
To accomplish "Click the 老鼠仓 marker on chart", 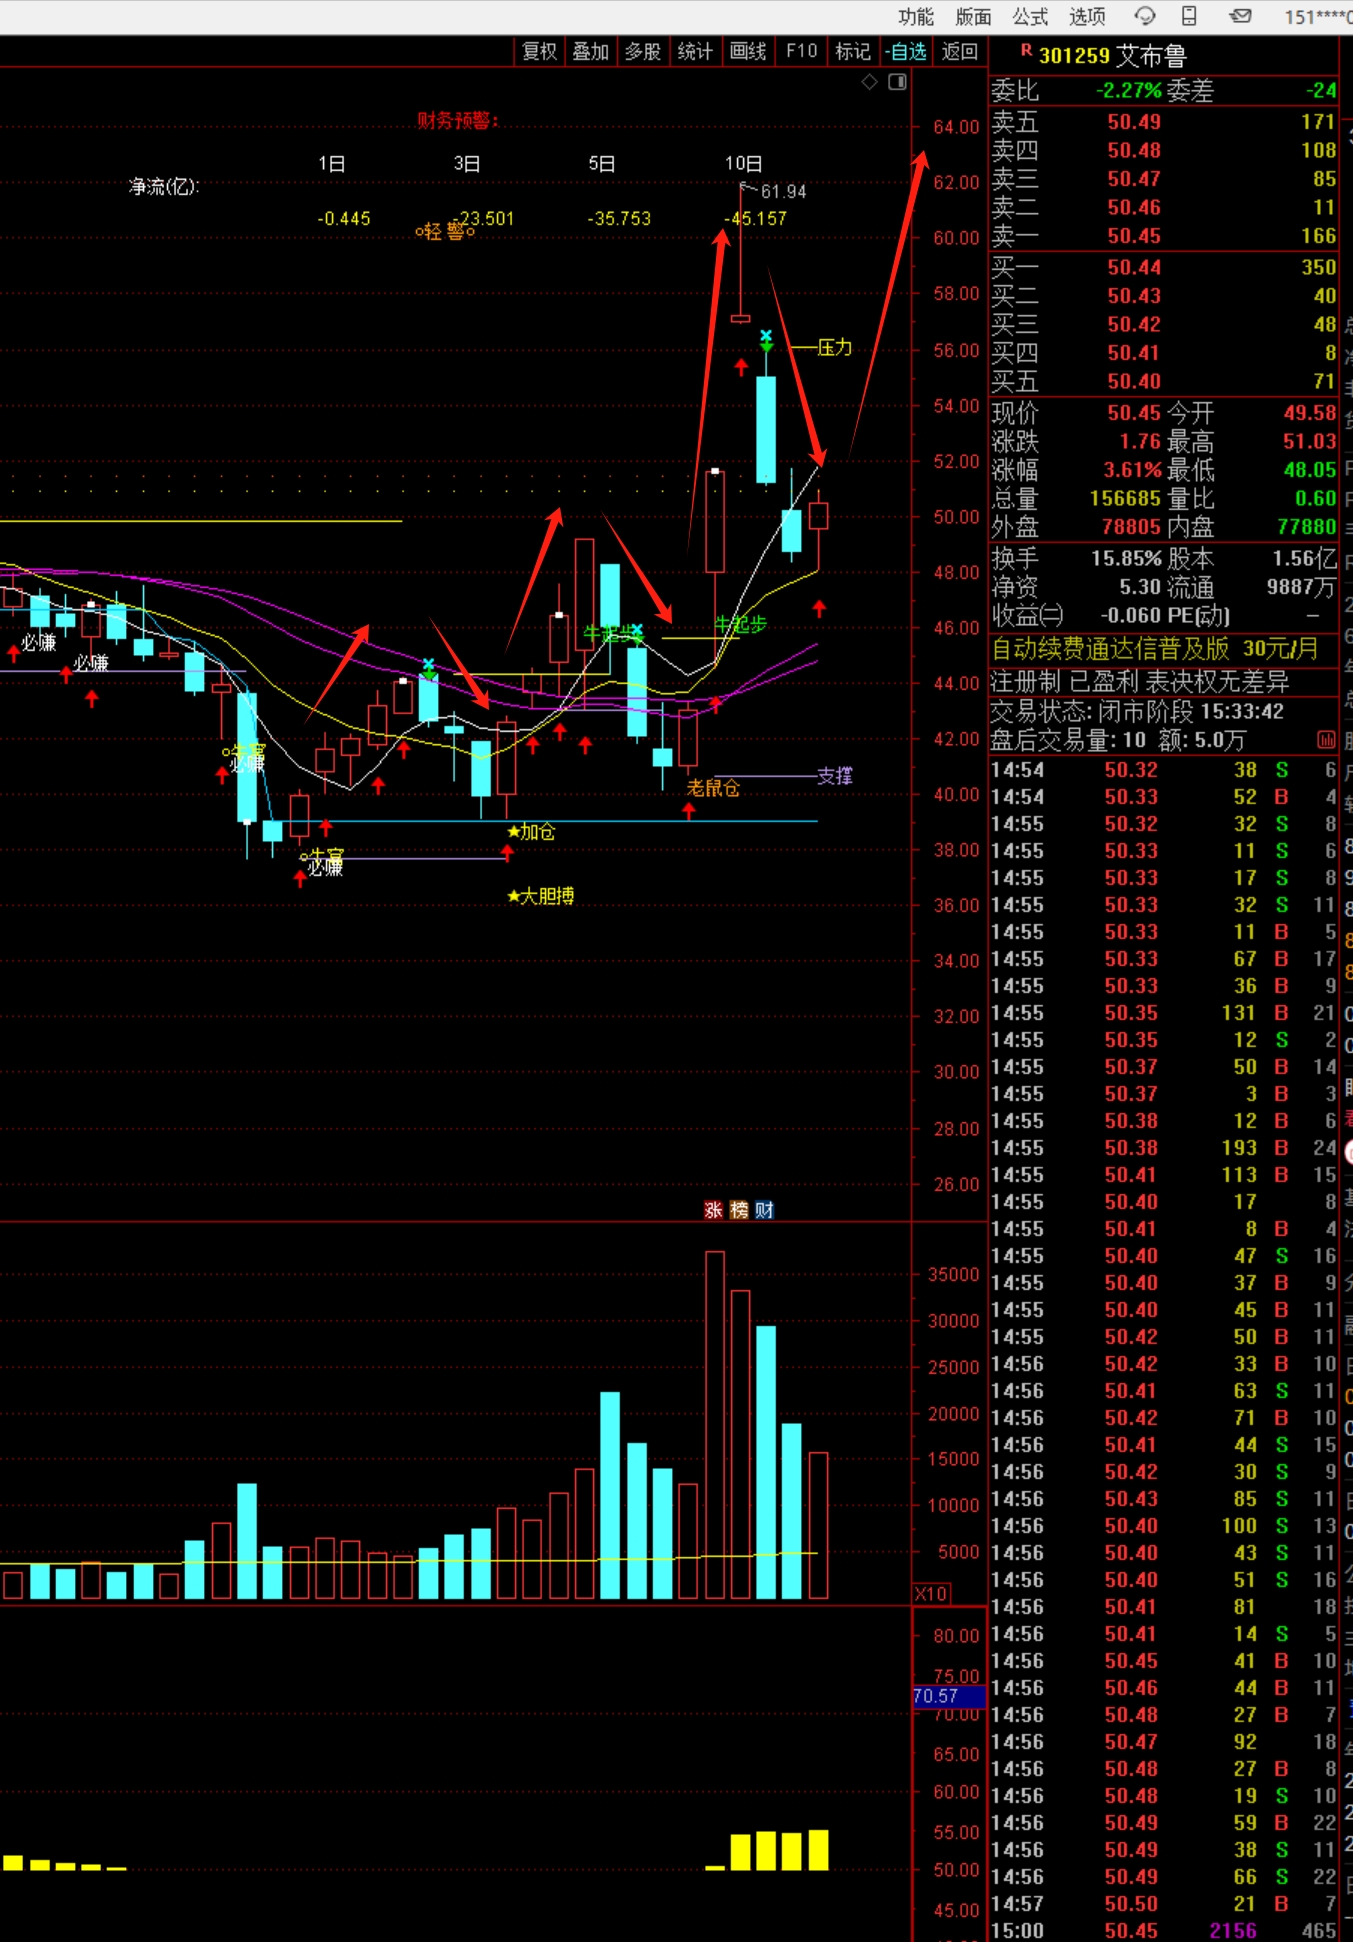I will pyautogui.click(x=713, y=788).
